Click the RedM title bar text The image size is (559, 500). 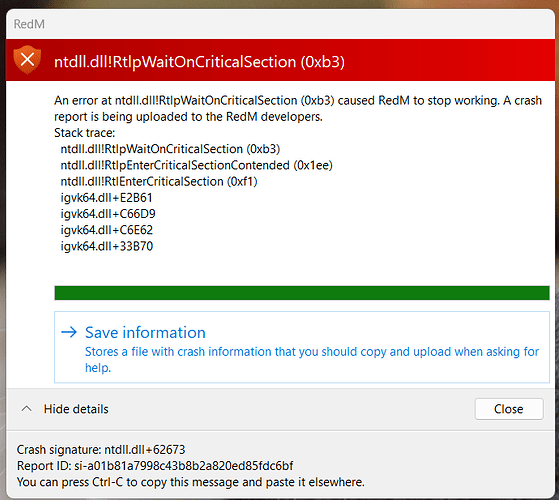[x=29, y=24]
